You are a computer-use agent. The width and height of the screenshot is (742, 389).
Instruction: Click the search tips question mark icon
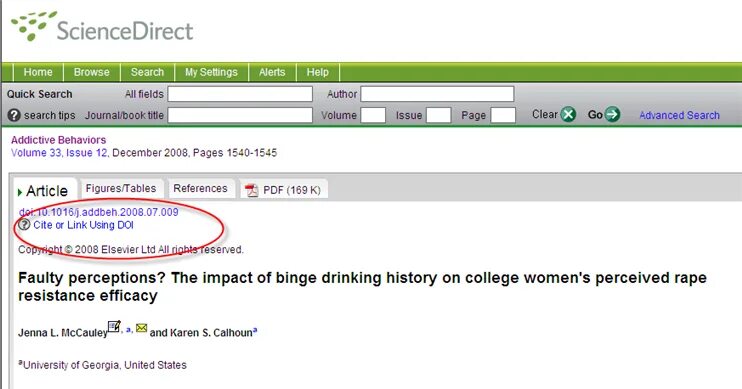coord(14,115)
